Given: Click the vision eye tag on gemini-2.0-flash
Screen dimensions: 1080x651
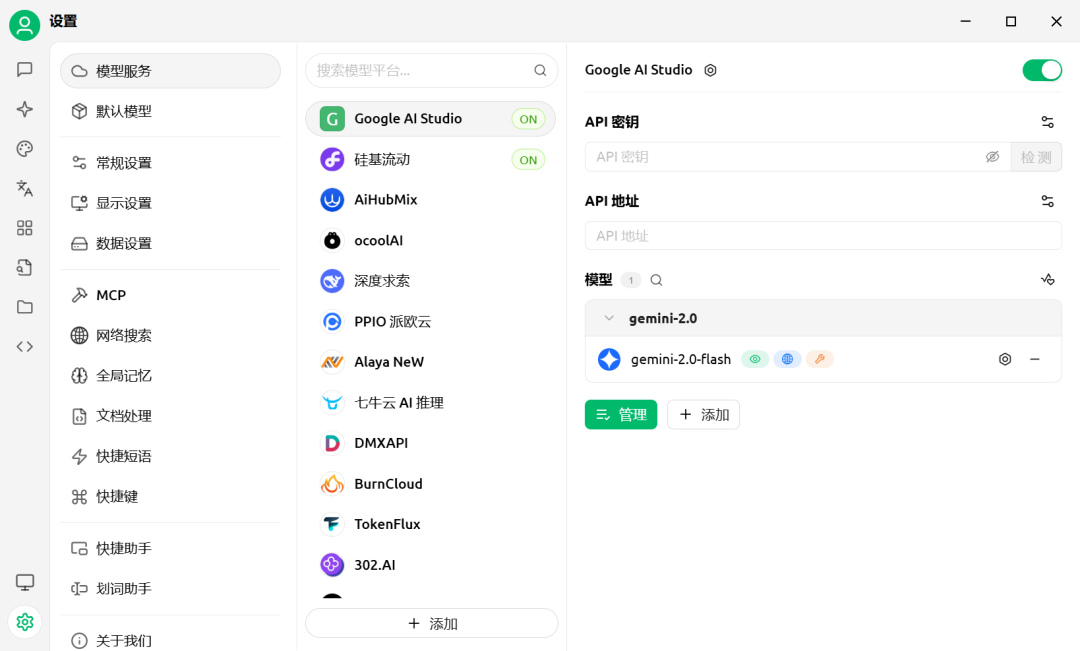Looking at the screenshot, I should (x=755, y=359).
